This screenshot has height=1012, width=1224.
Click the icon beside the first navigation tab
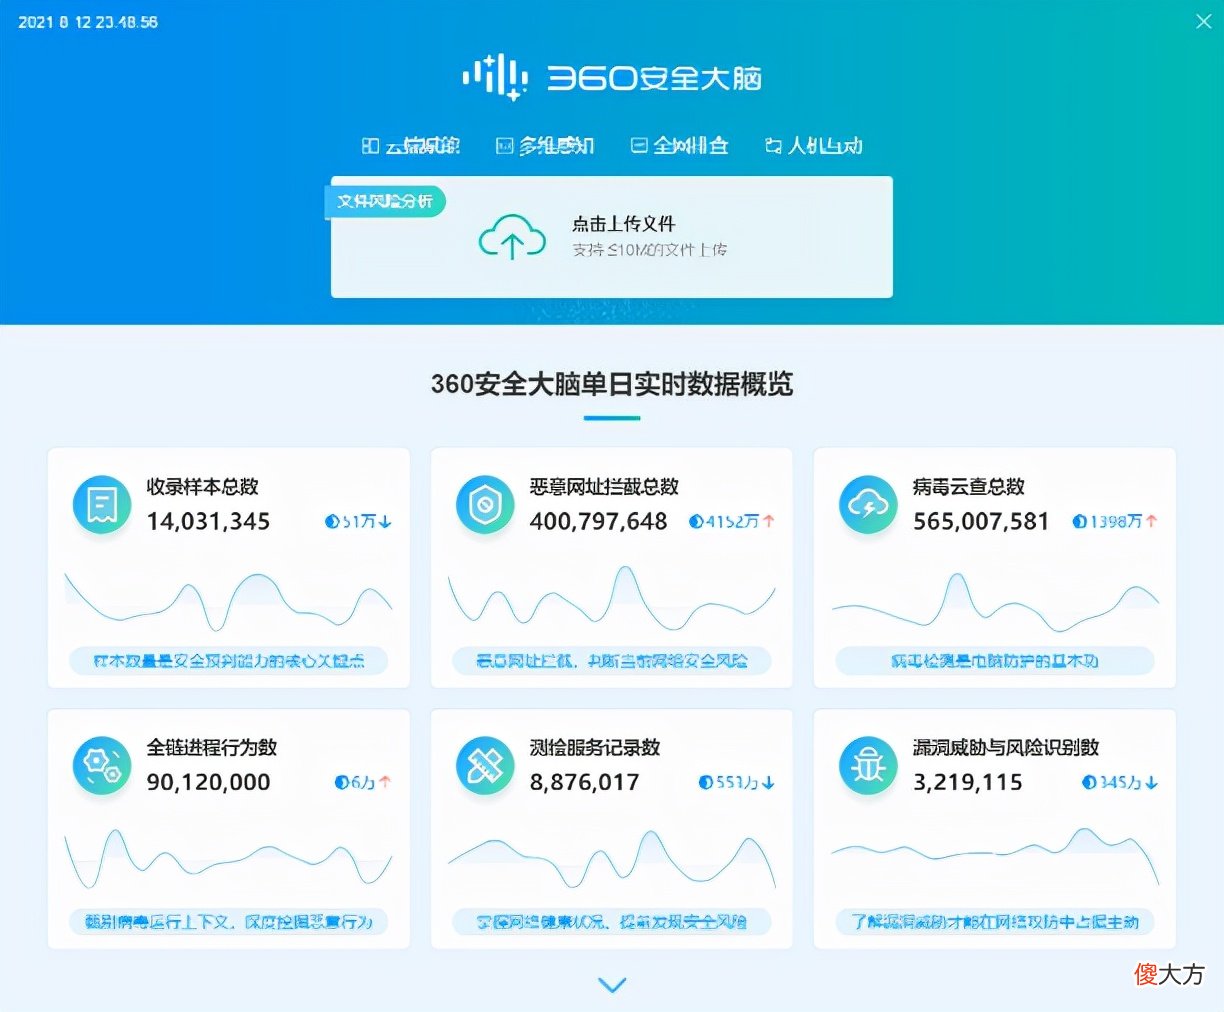point(370,146)
